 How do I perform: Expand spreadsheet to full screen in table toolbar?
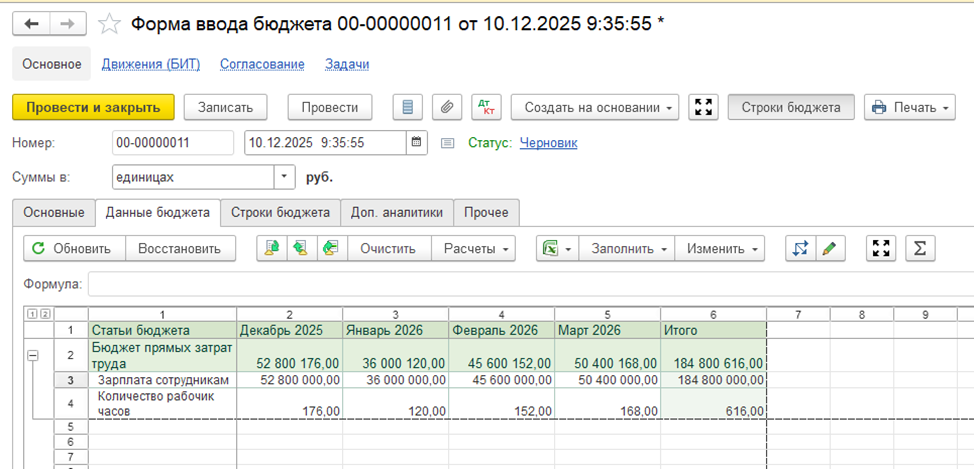[x=881, y=248]
